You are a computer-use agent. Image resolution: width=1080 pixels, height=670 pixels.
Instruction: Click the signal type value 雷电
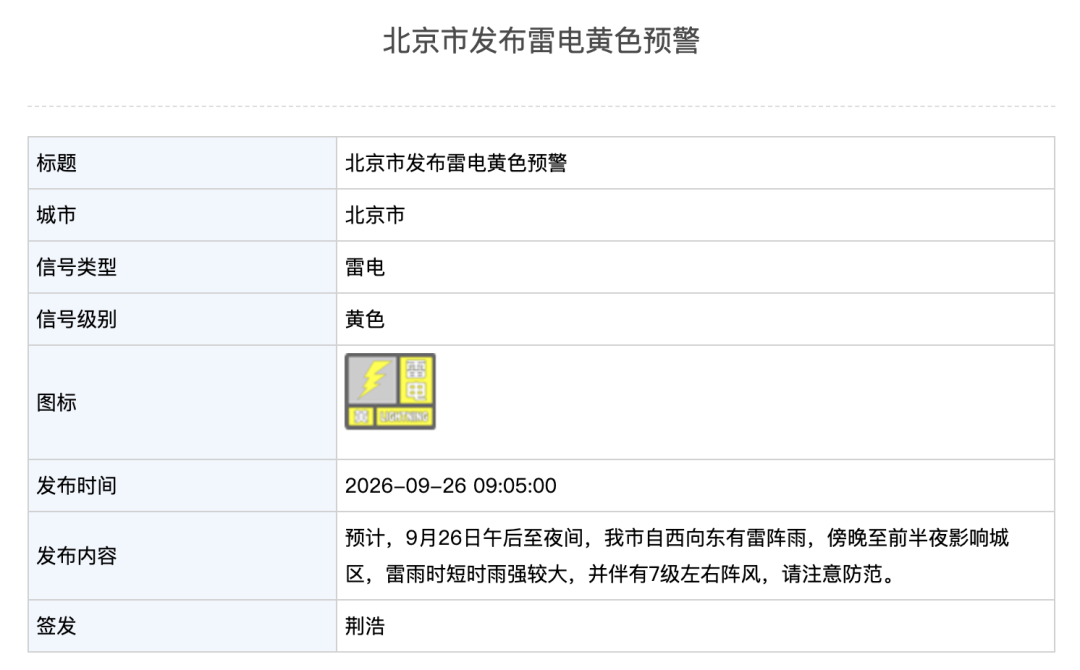tap(364, 267)
